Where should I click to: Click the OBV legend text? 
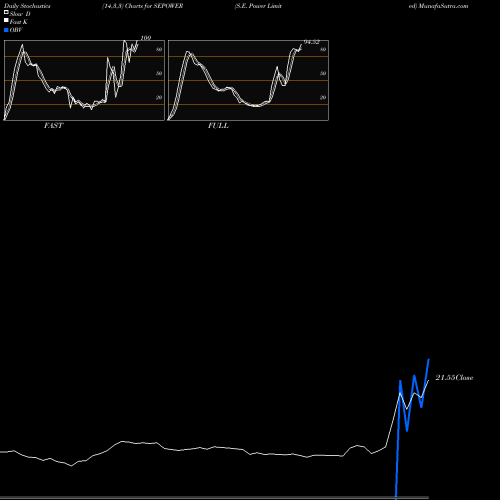click(x=16, y=30)
